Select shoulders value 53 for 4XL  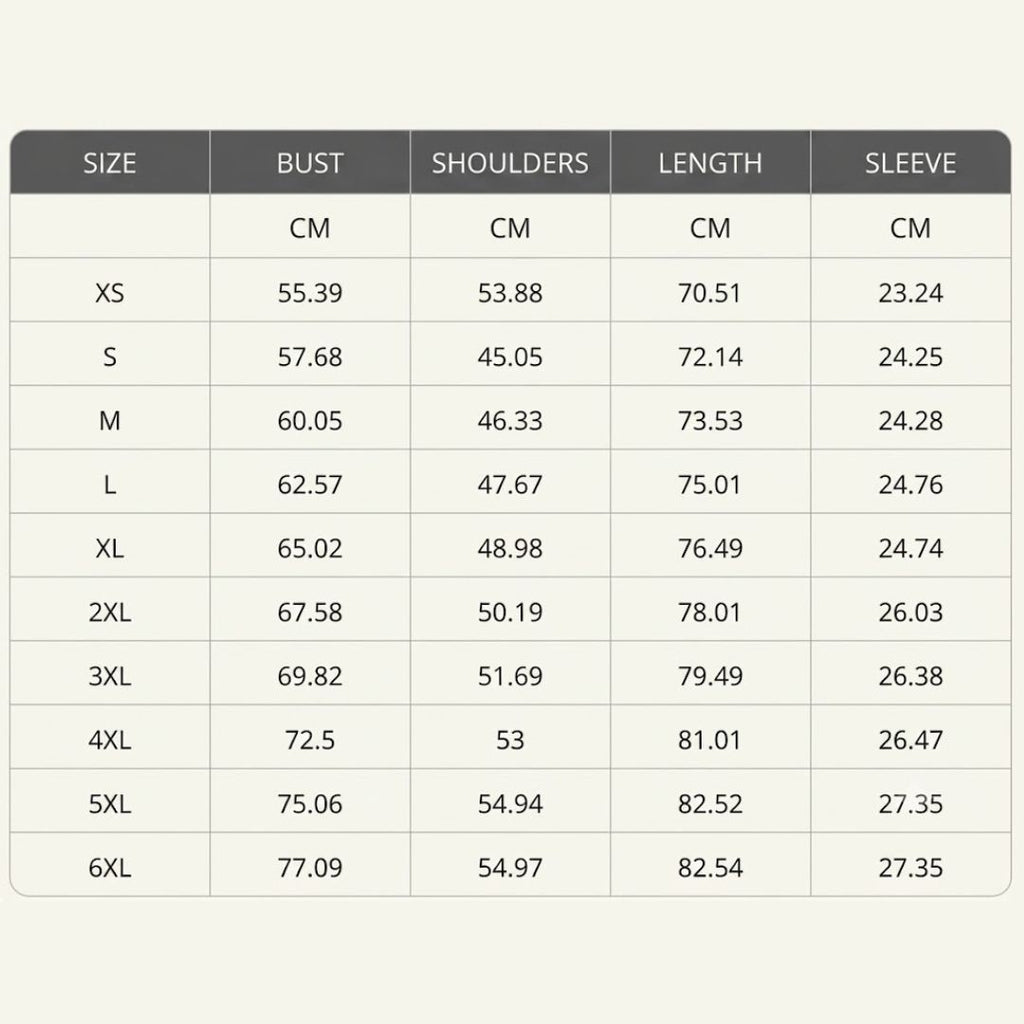(510, 740)
